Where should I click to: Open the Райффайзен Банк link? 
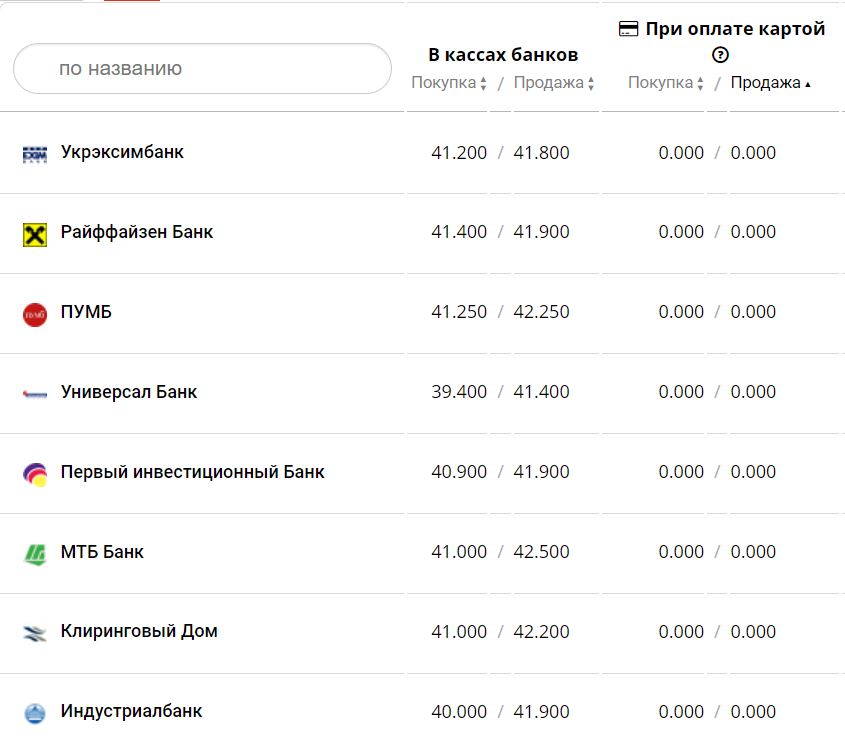[137, 232]
